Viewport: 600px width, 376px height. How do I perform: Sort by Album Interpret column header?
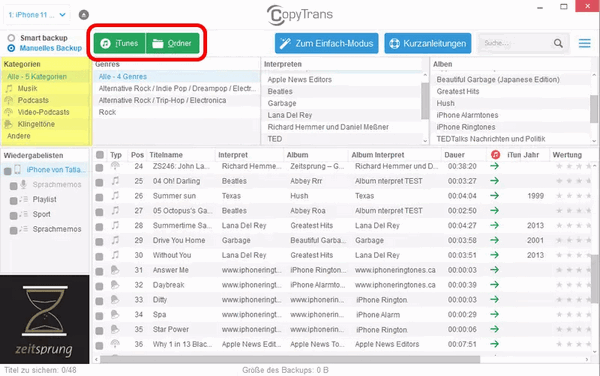click(377, 155)
